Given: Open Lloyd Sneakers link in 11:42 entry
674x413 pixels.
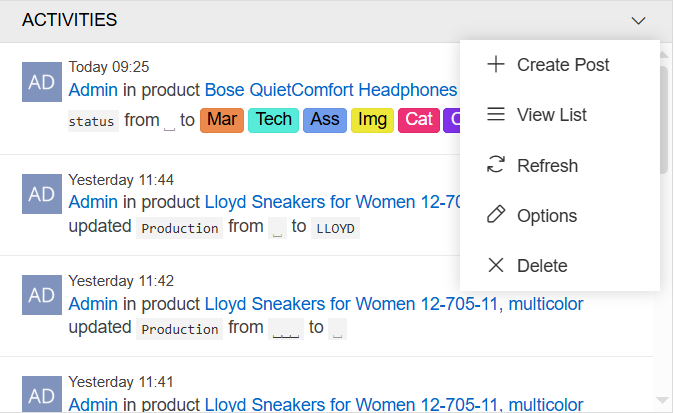Looking at the screenshot, I should [x=394, y=303].
